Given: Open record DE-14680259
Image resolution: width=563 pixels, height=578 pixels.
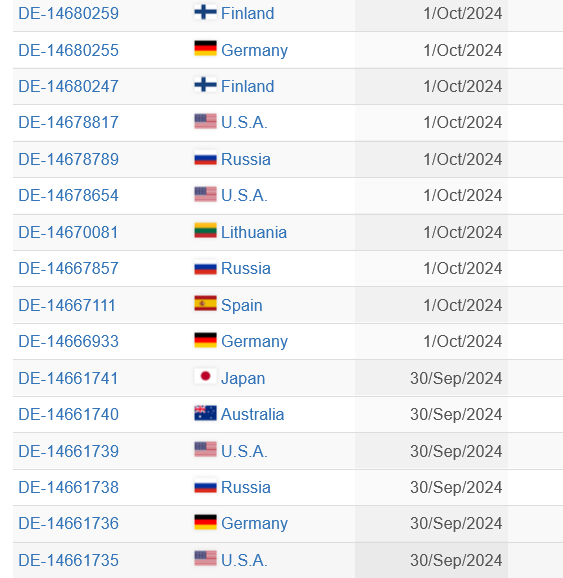Looking at the screenshot, I should 69,14.
